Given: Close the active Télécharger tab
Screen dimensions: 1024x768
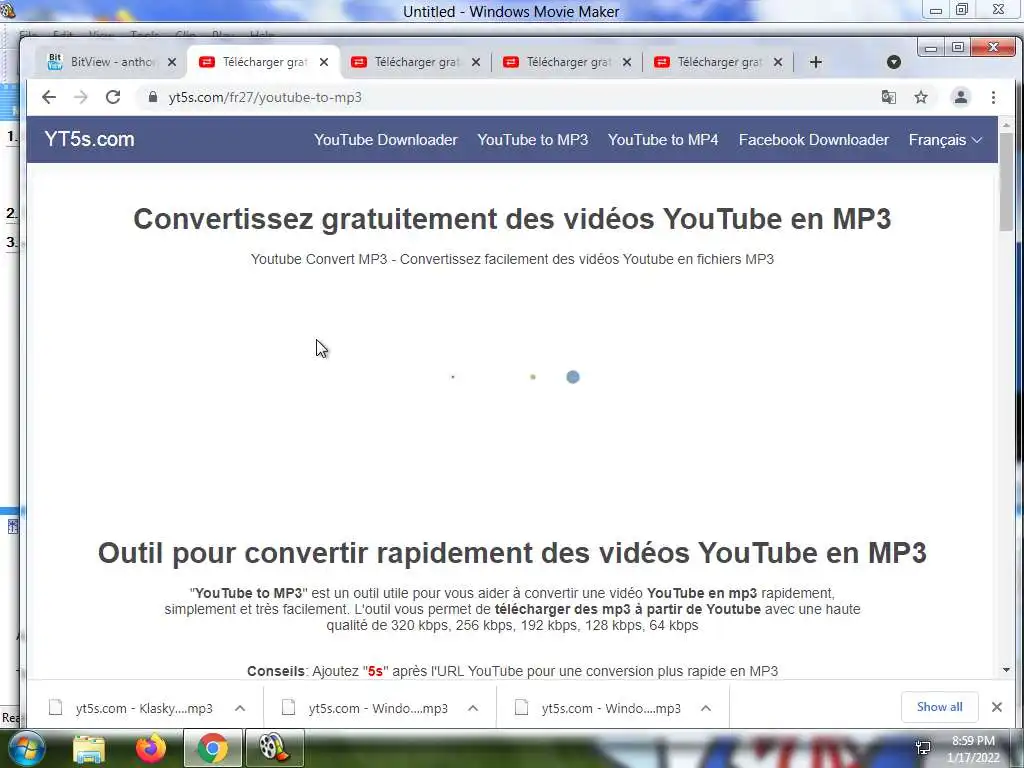Looking at the screenshot, I should pyautogui.click(x=324, y=62).
